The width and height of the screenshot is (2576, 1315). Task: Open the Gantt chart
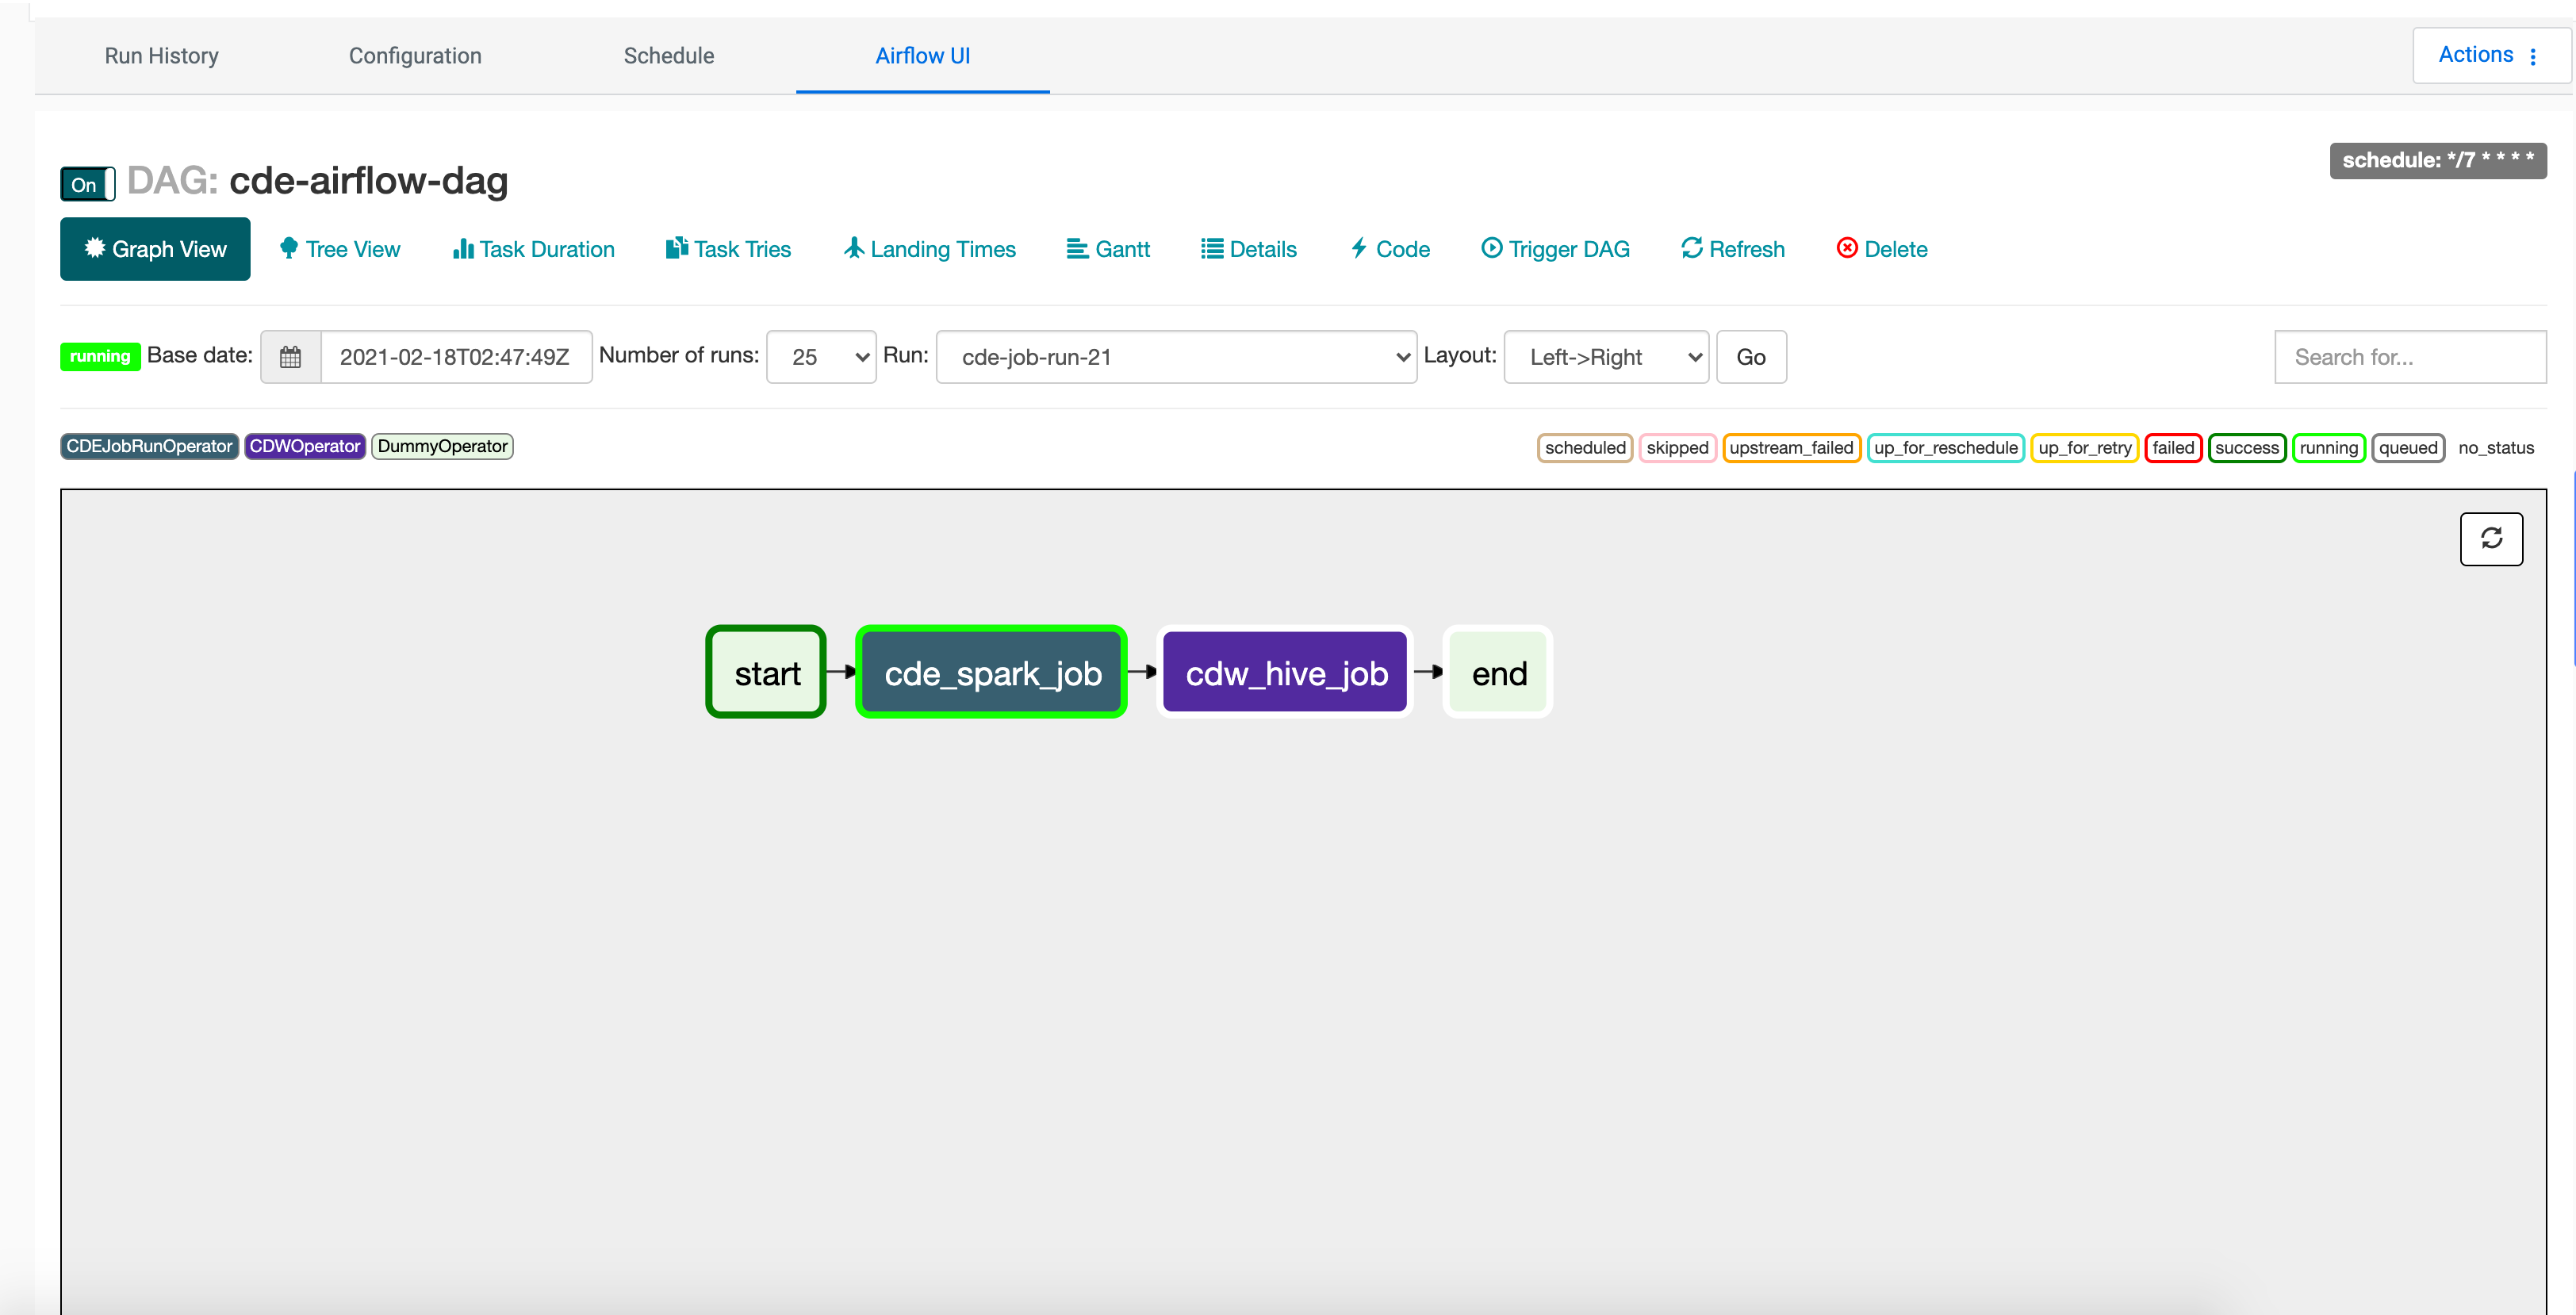1108,249
